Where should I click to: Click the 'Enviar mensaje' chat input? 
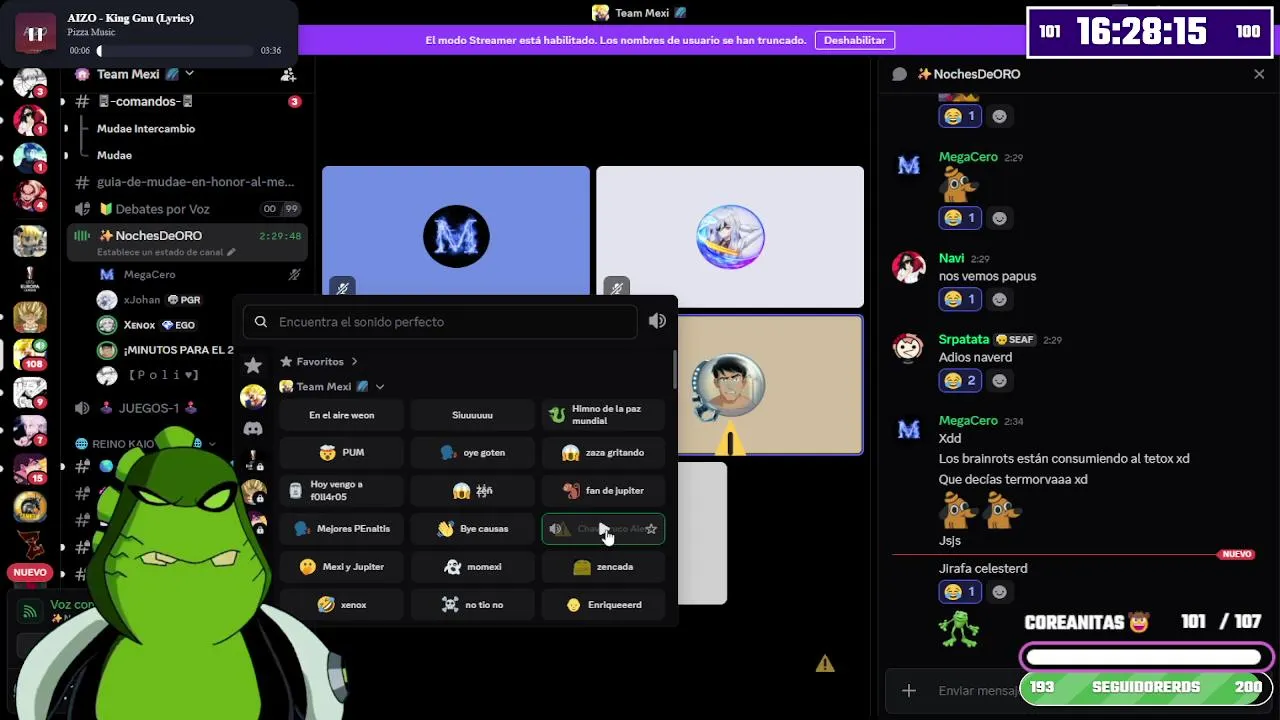click(x=978, y=690)
